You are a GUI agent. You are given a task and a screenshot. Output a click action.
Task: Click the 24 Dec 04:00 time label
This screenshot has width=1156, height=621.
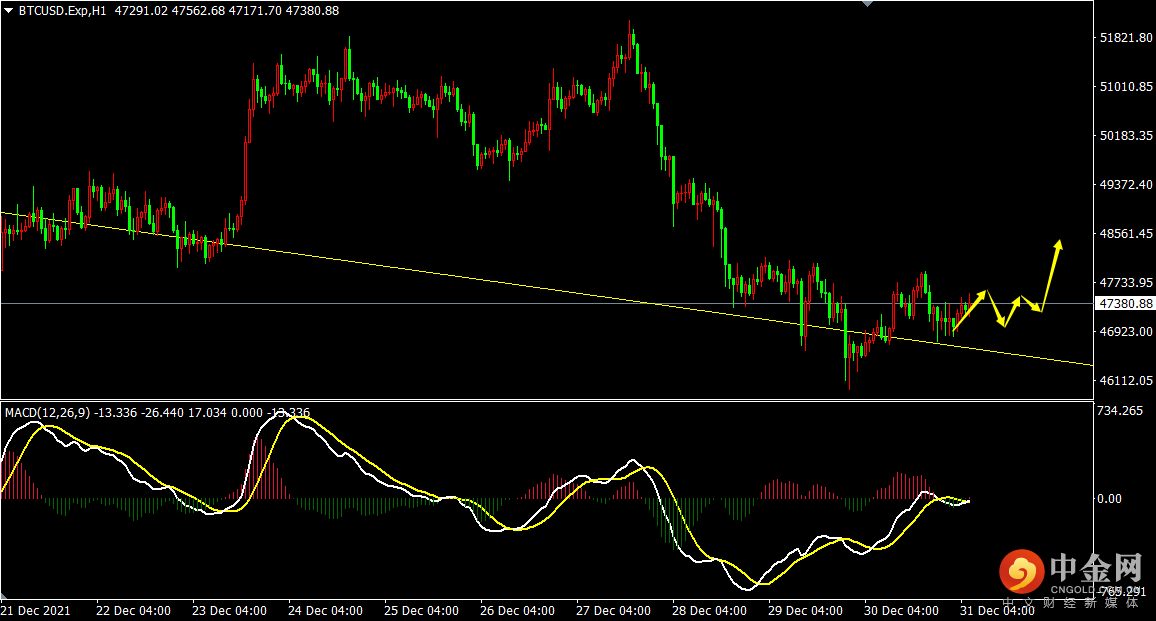[x=325, y=611]
